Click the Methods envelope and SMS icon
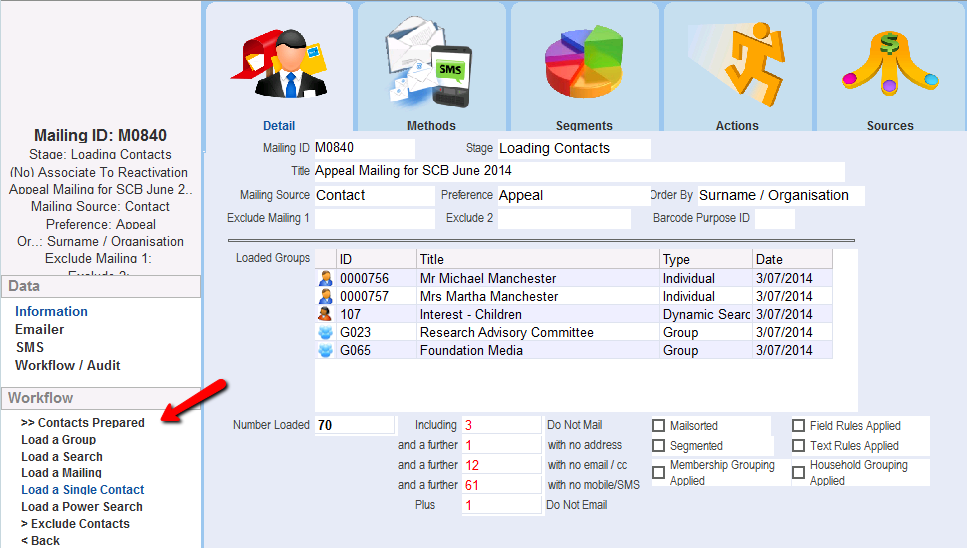 pos(429,62)
